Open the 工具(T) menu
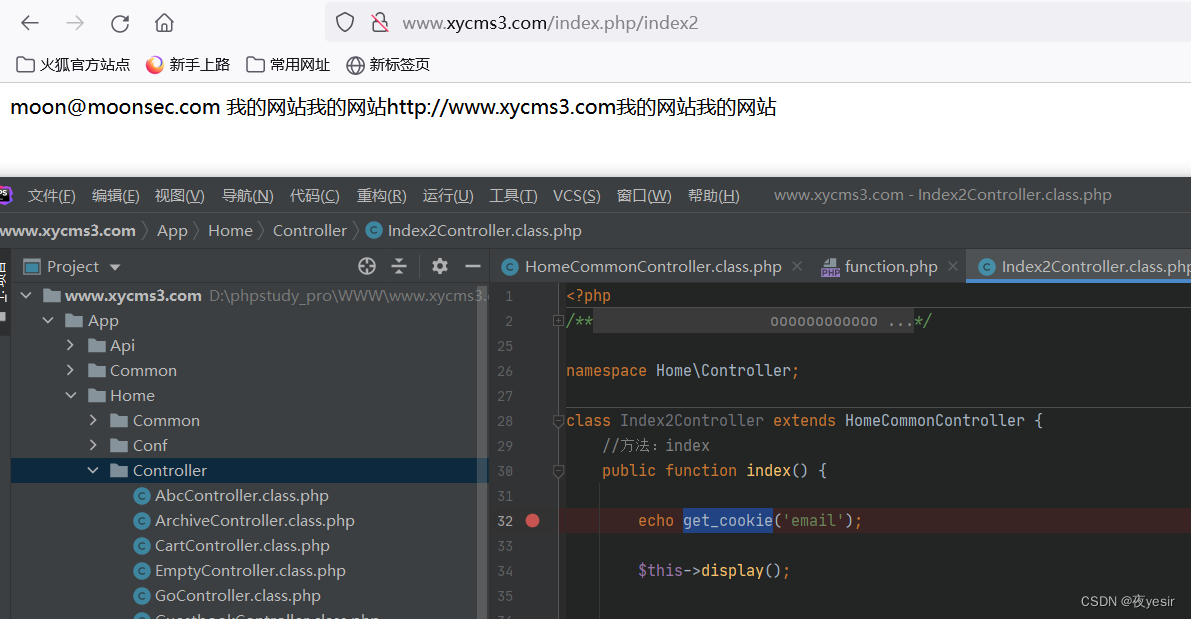The height and width of the screenshot is (619, 1191). point(513,196)
